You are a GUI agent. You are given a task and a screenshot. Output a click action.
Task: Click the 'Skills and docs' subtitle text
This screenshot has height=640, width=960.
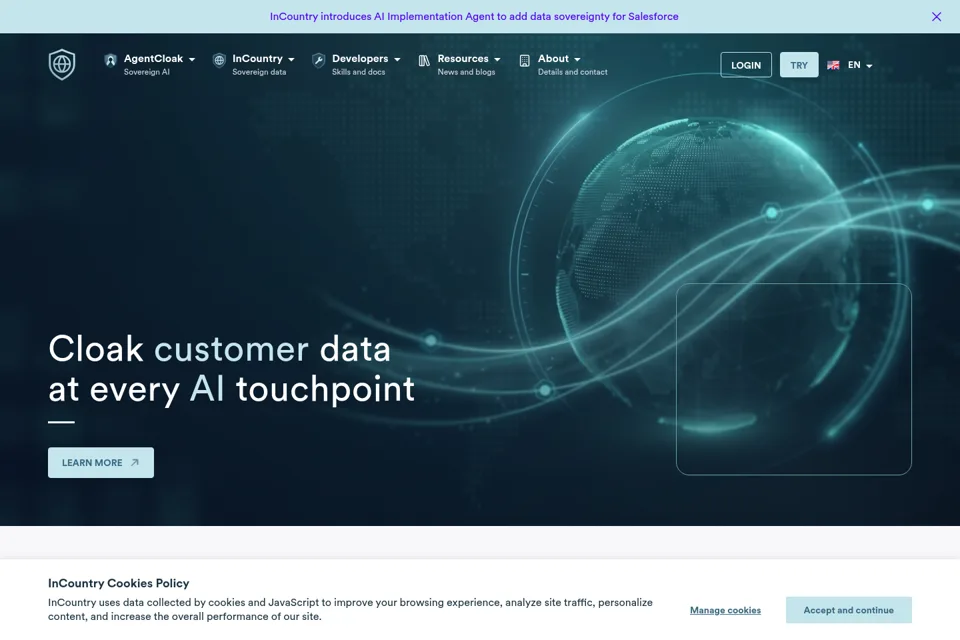(358, 72)
